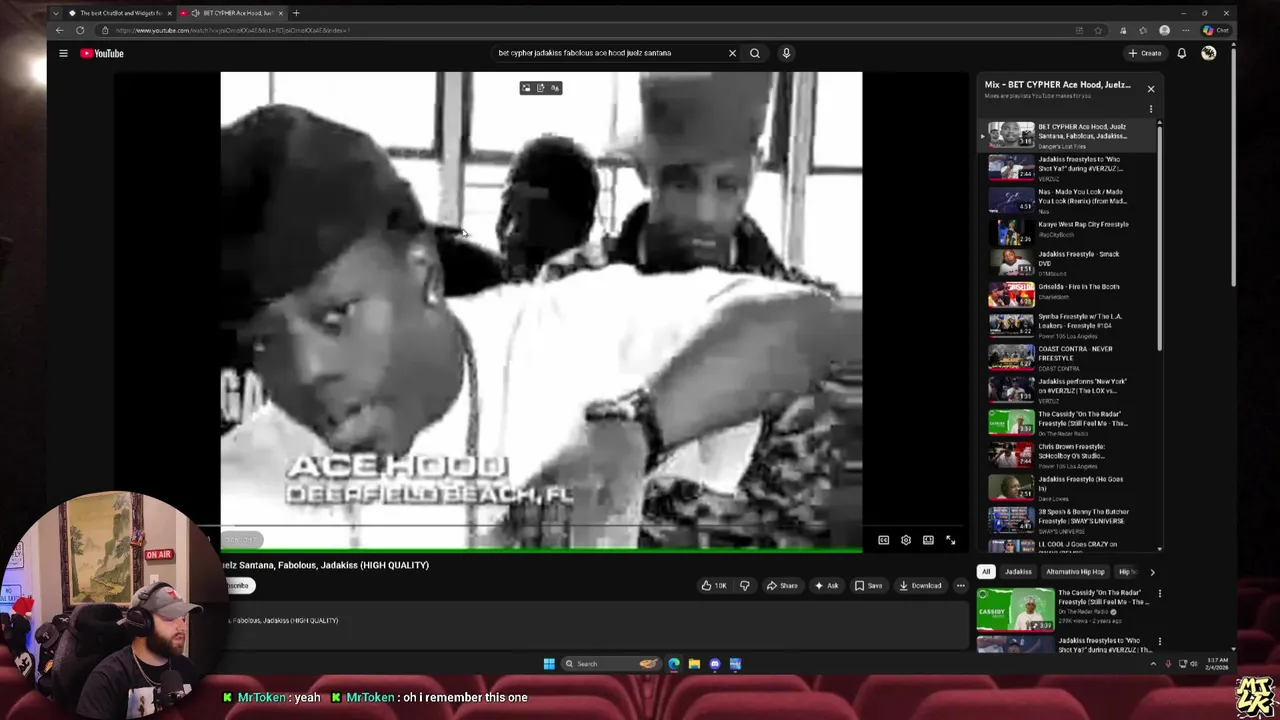
Task: Select 'Jadakiss Freestyle - Smack DVD' in the Mix
Action: coord(1065,262)
